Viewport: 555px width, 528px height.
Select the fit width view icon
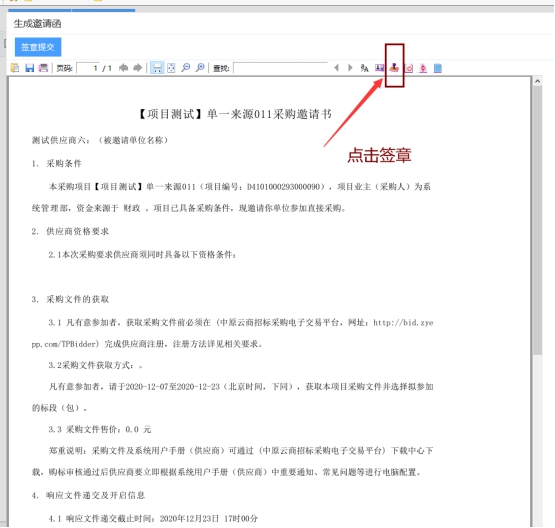157,68
